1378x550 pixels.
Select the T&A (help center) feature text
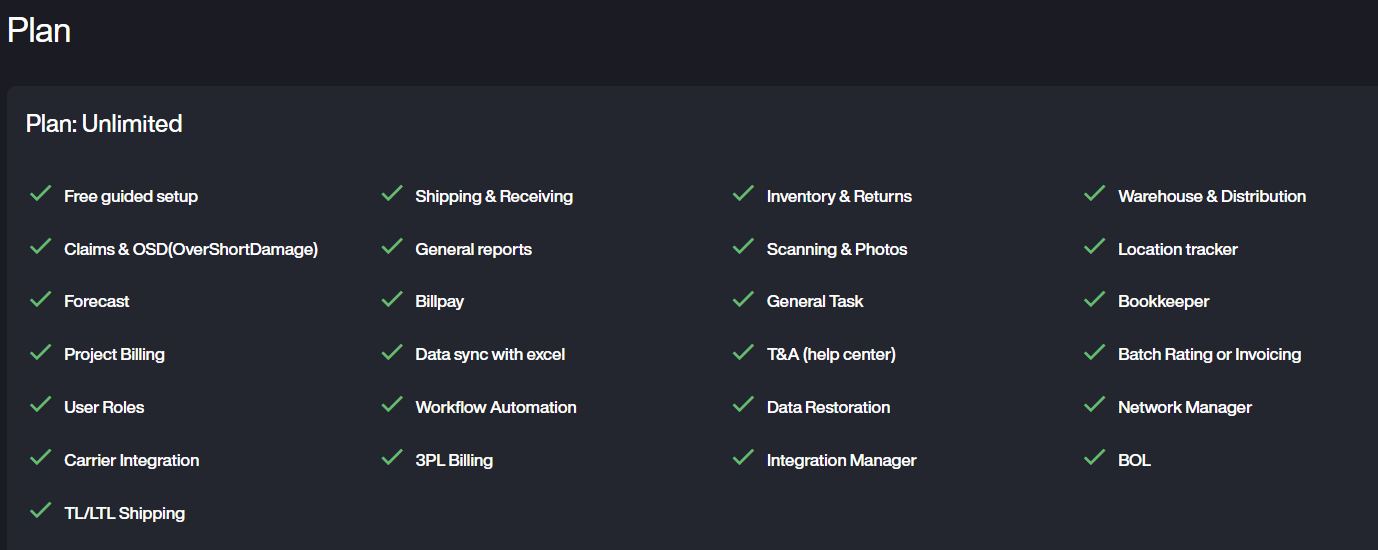pyautogui.click(x=830, y=354)
